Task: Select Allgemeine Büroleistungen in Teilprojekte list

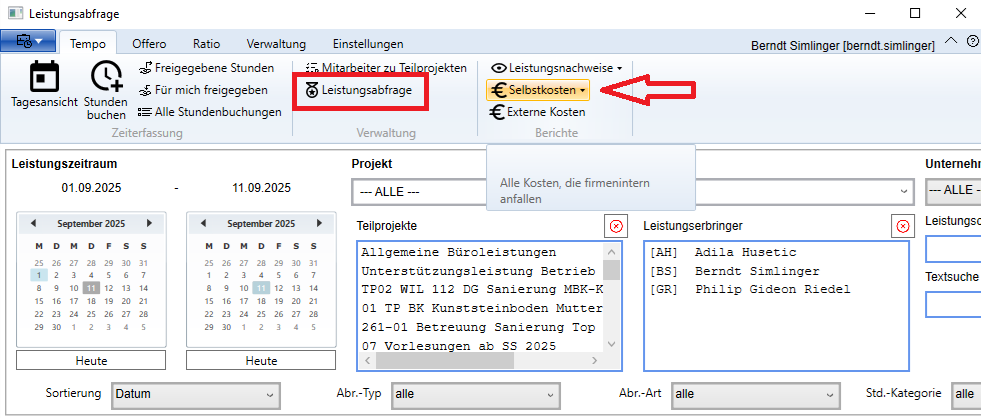Action: (x=458, y=253)
